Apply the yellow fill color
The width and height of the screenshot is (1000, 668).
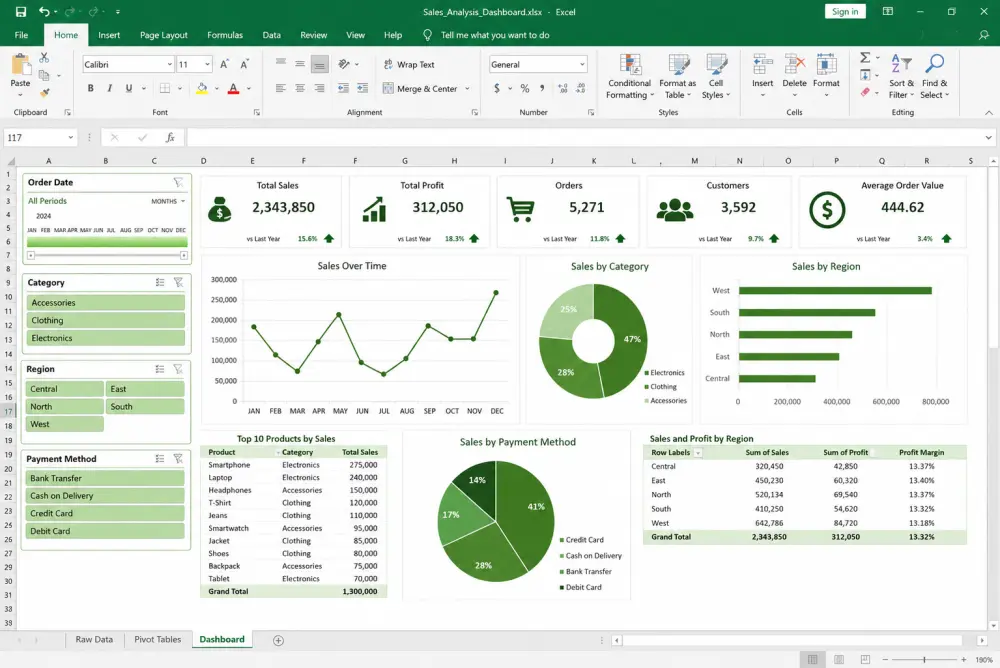(202, 89)
